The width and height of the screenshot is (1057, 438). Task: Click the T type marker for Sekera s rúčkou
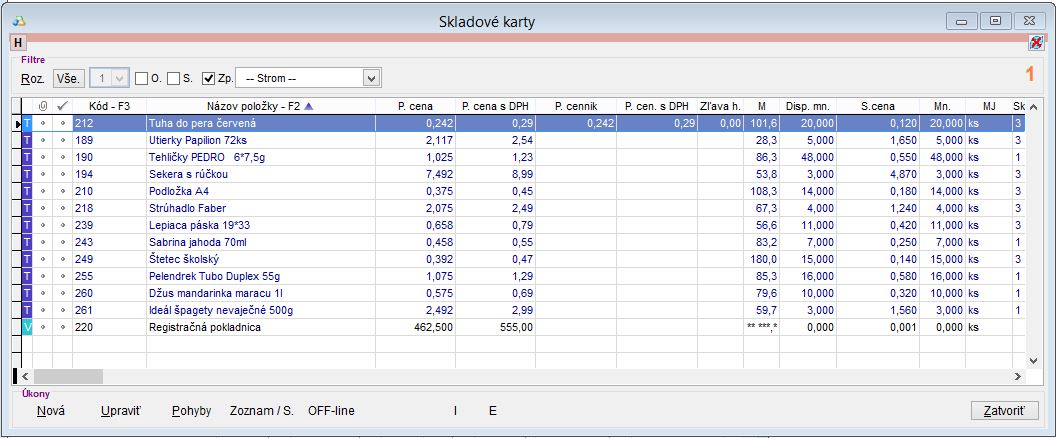point(27,174)
